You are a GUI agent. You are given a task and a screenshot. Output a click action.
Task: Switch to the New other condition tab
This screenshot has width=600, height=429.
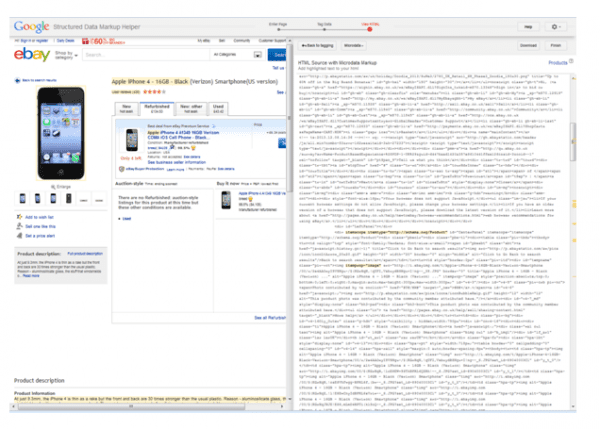191,109
